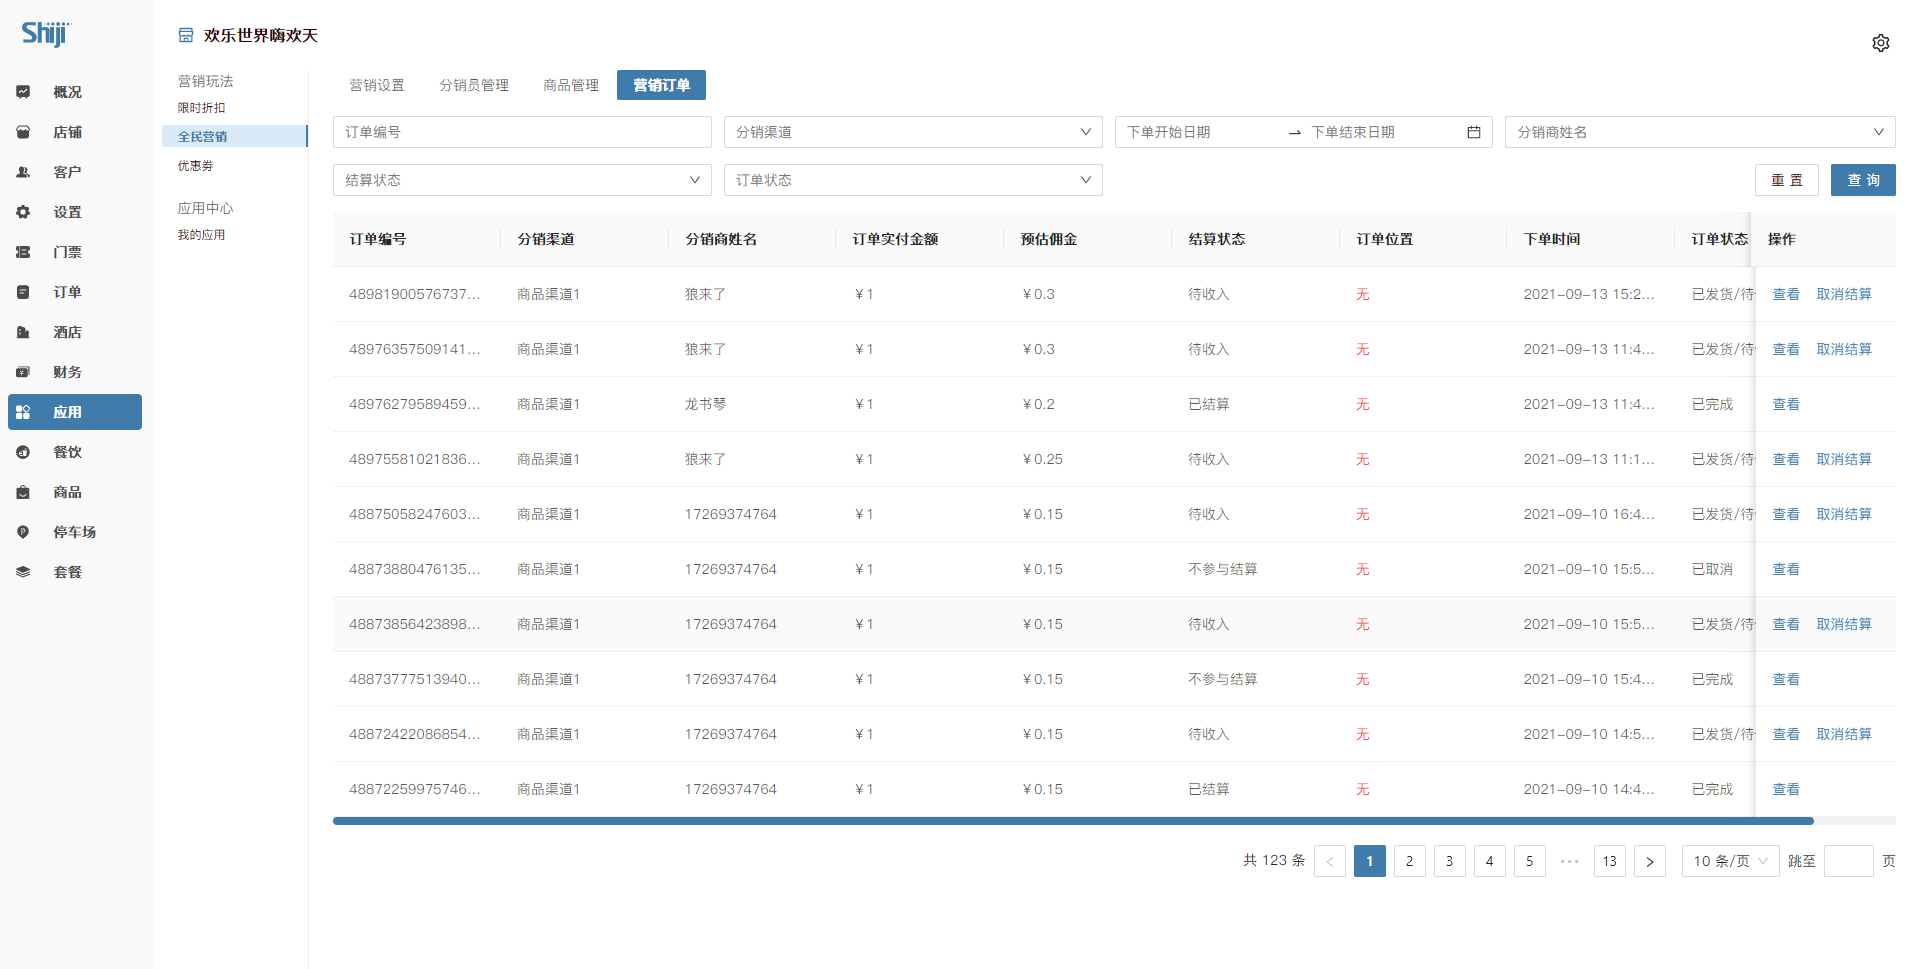
Task: Focus the 订单编号 input field
Action: coord(522,132)
